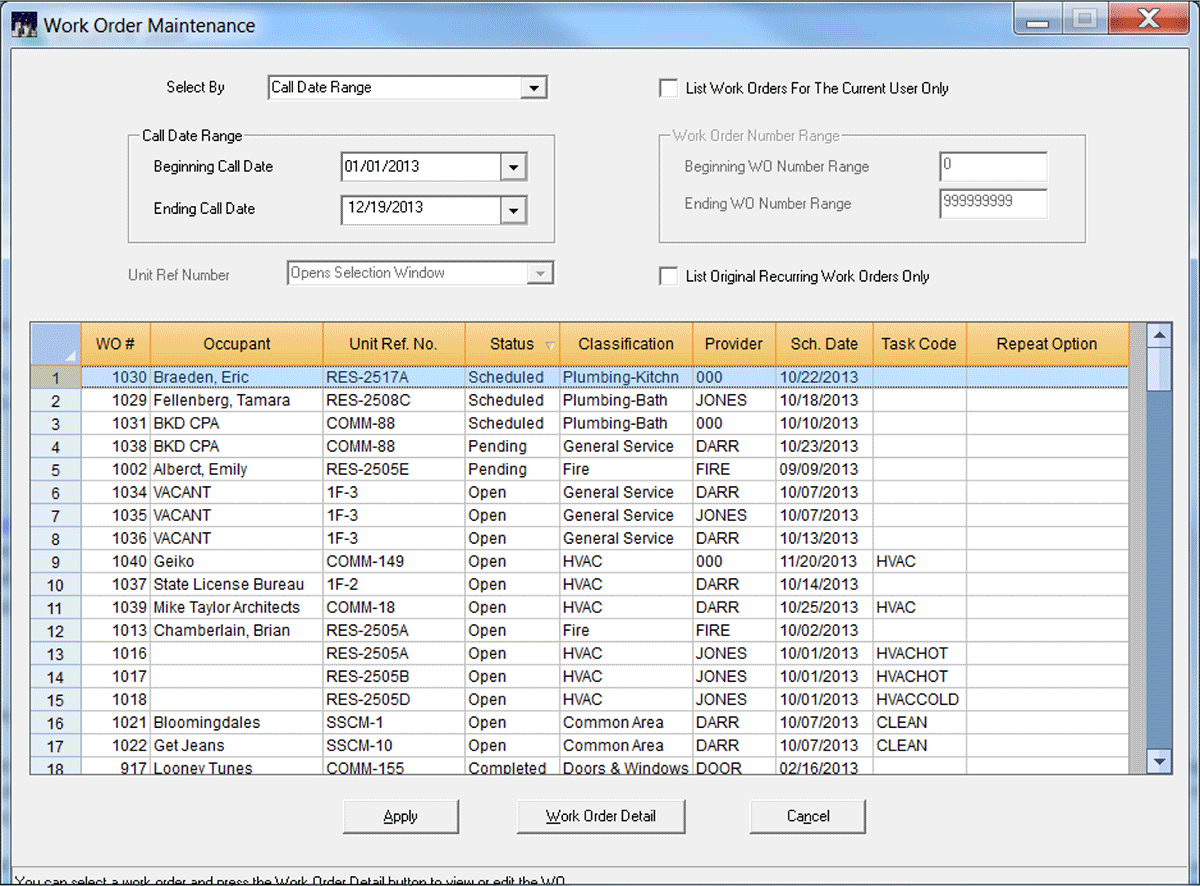Click the Work Order Maintenance title bar icon
1200x886 pixels.
(x=24, y=24)
